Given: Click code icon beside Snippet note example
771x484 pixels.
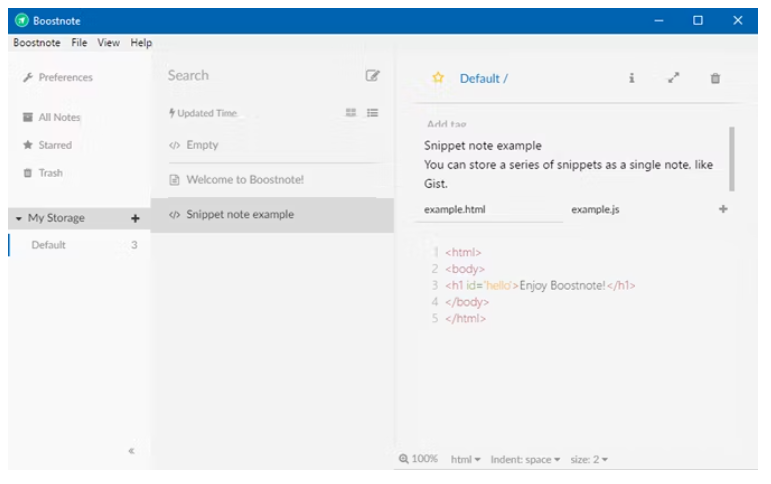Looking at the screenshot, I should (174, 214).
